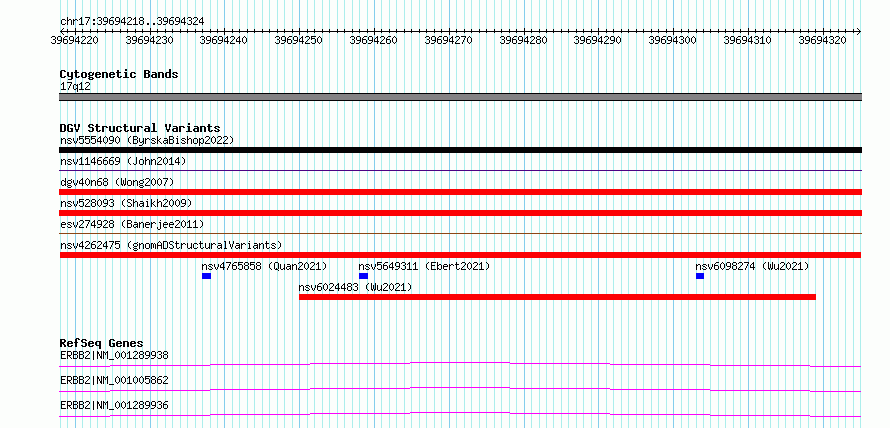Click ruler position 39694280
The height and width of the screenshot is (428, 890).
[x=523, y=40]
